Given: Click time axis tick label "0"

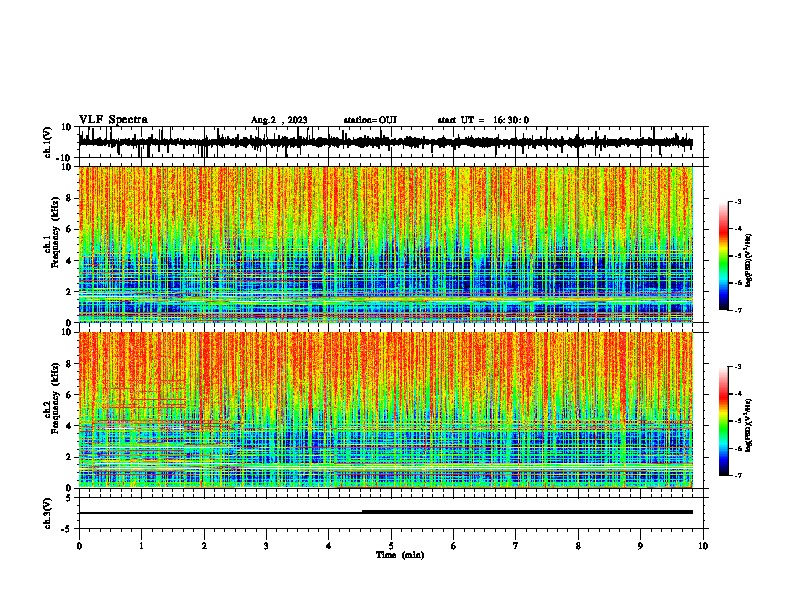Looking at the screenshot, I should 79,546.
